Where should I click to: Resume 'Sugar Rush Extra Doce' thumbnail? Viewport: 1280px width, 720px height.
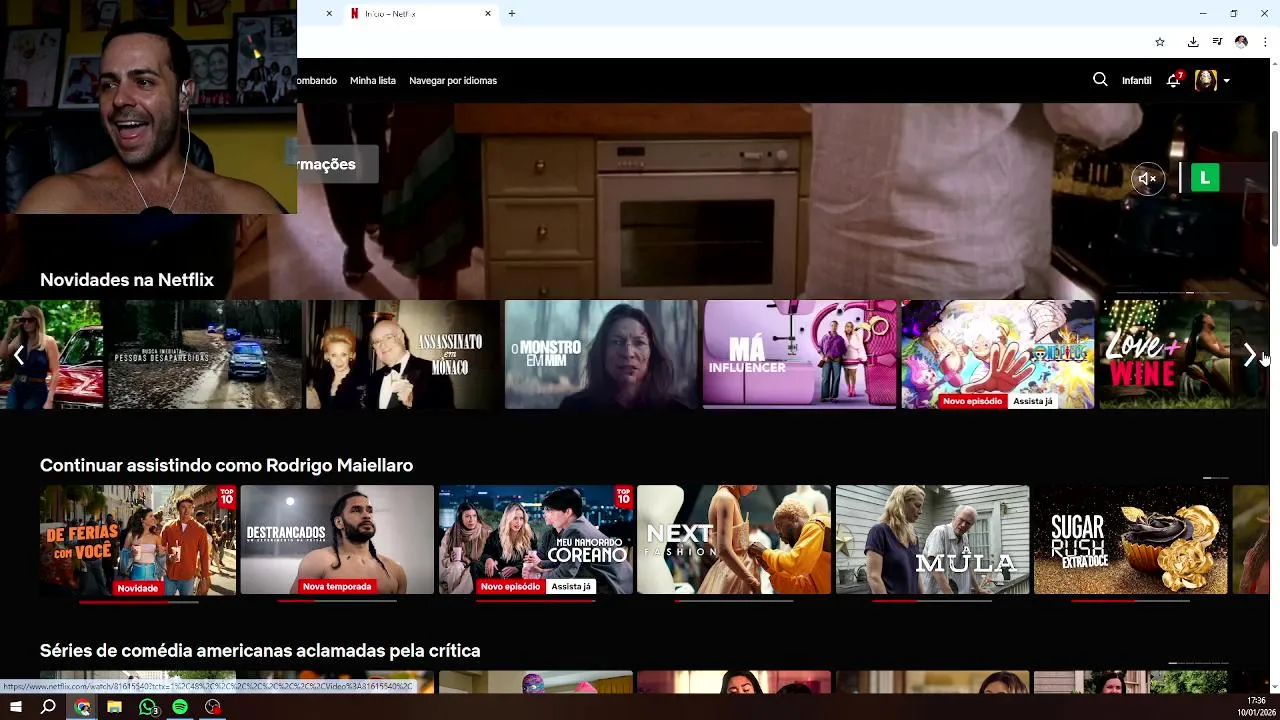pyautogui.click(x=1131, y=540)
